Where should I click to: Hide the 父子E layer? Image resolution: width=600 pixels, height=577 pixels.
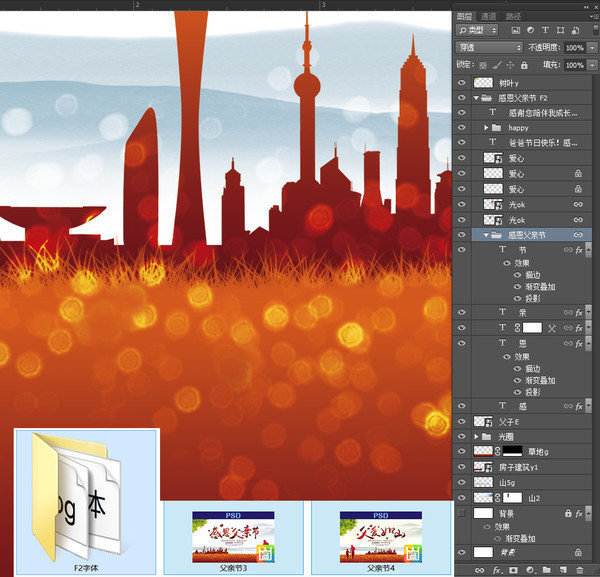(x=462, y=421)
